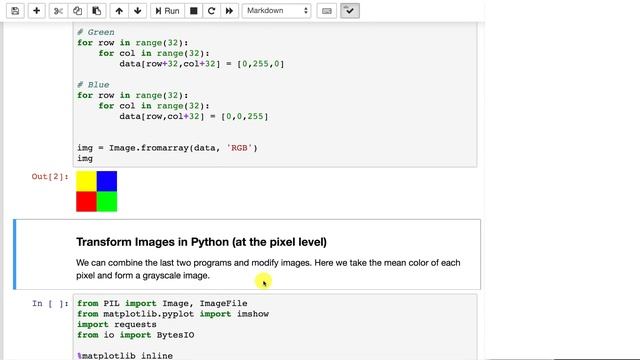Restart kernel and rerun all with fast-forward icon
Screen dimensions: 640x360
click(x=229, y=11)
